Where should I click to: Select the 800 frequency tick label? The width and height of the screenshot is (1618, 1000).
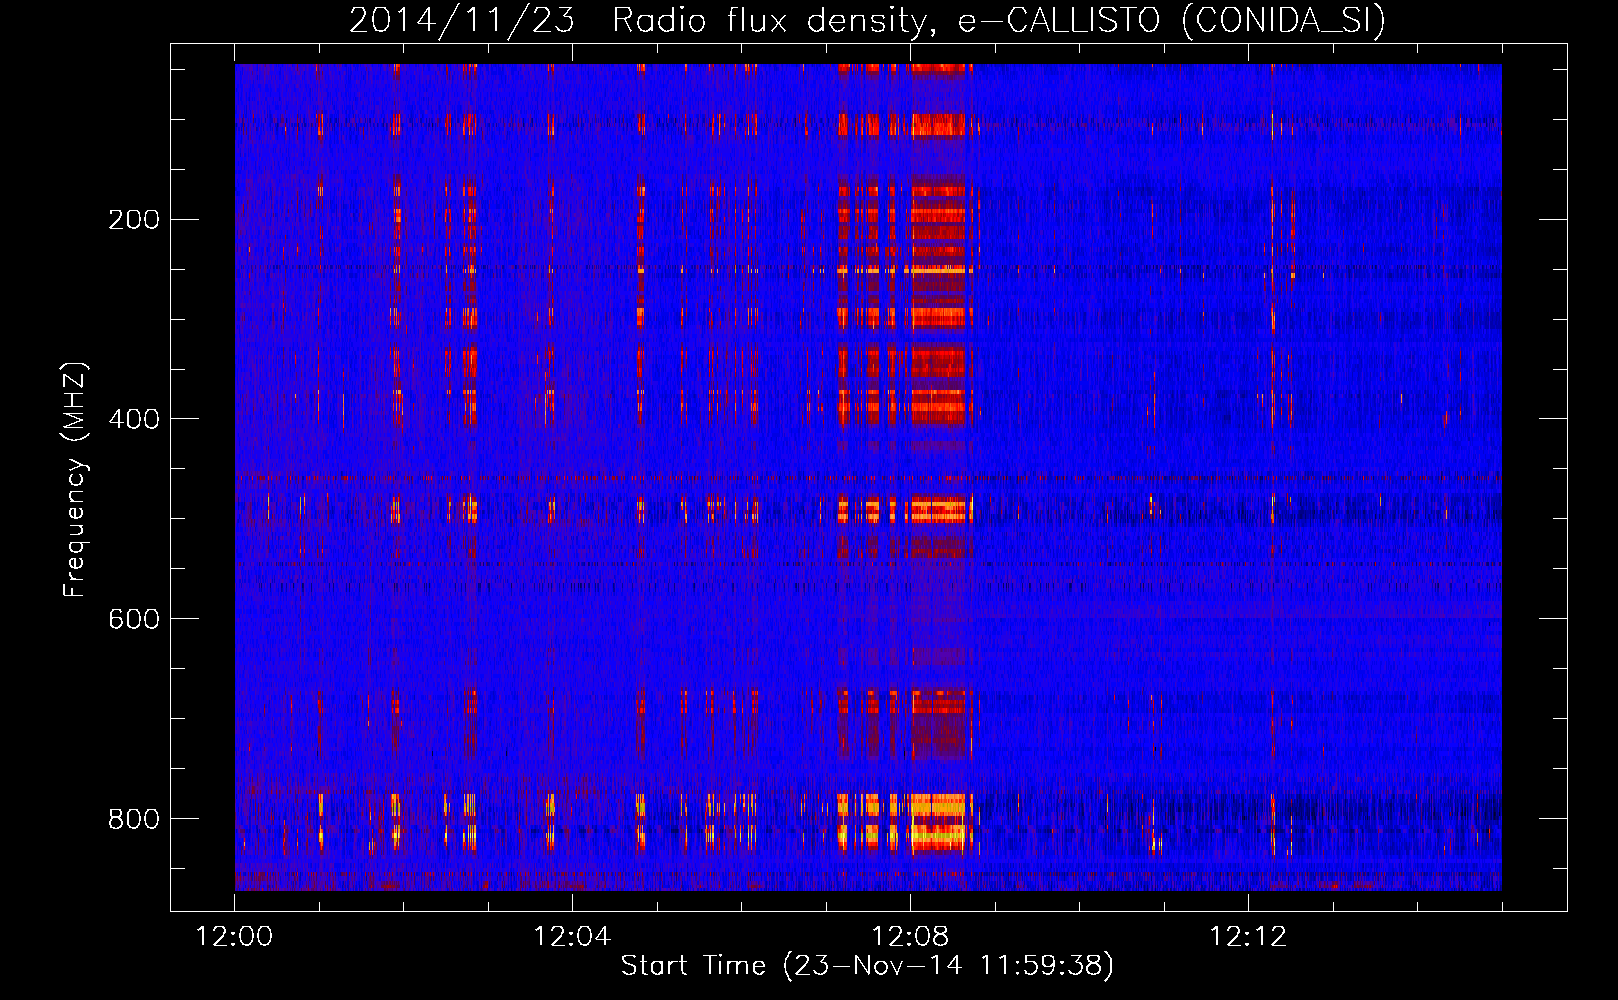134,819
